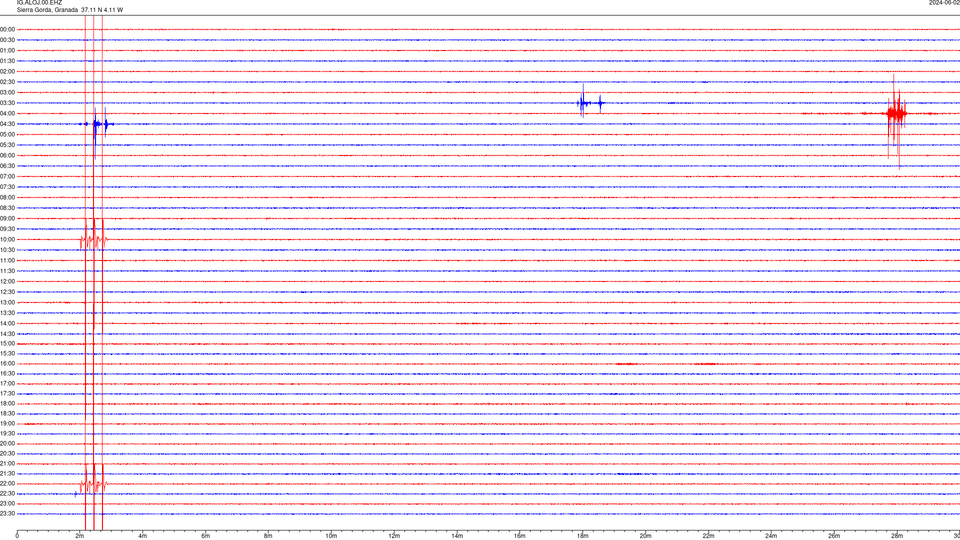Select the 07:30 time row label
This screenshot has height=540, width=960.
pyautogui.click(x=8, y=187)
